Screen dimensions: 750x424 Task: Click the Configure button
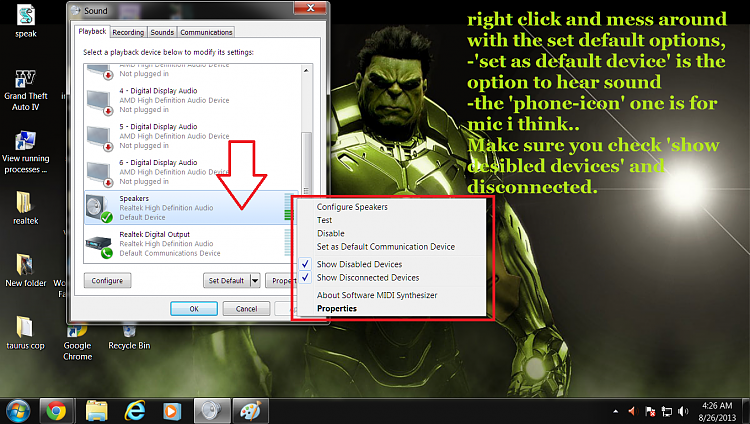pyautogui.click(x=107, y=280)
